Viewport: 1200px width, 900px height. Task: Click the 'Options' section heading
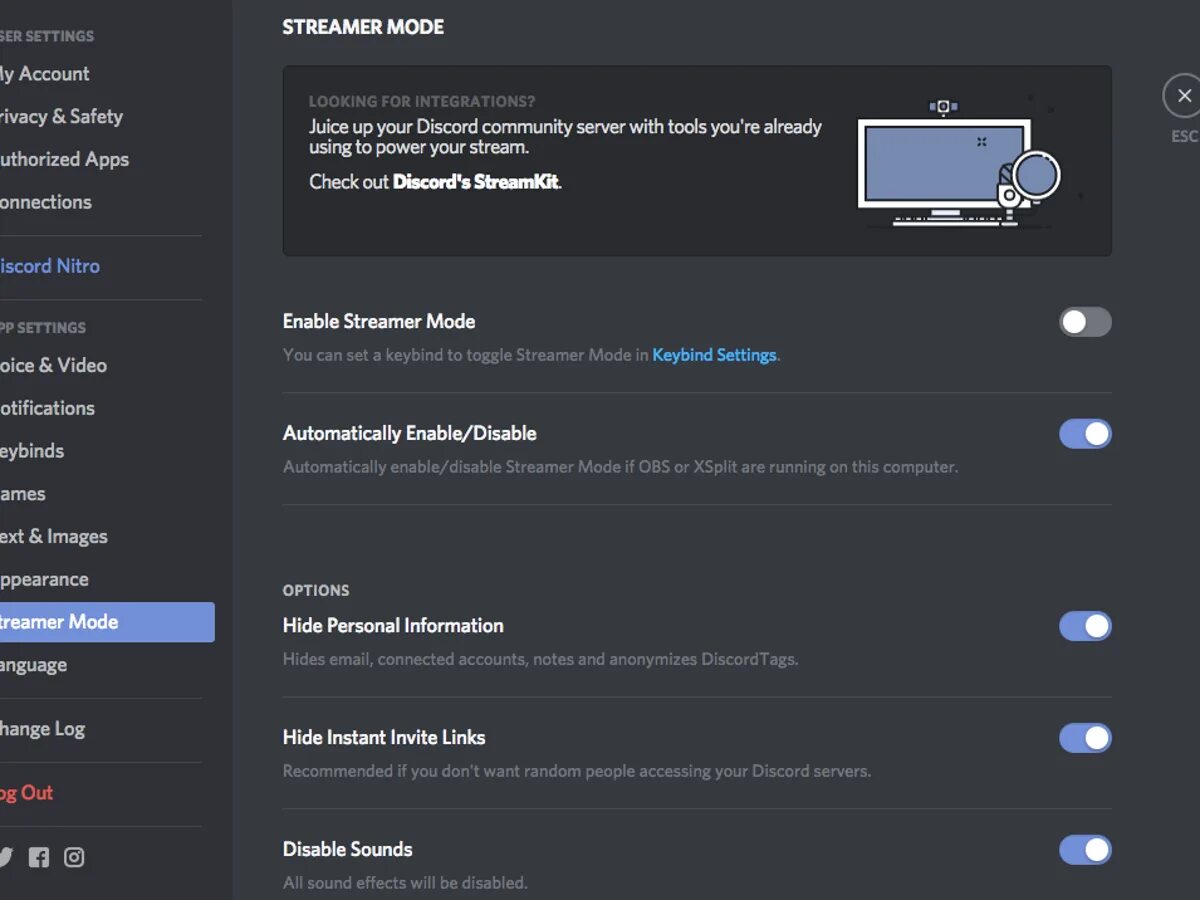point(316,590)
